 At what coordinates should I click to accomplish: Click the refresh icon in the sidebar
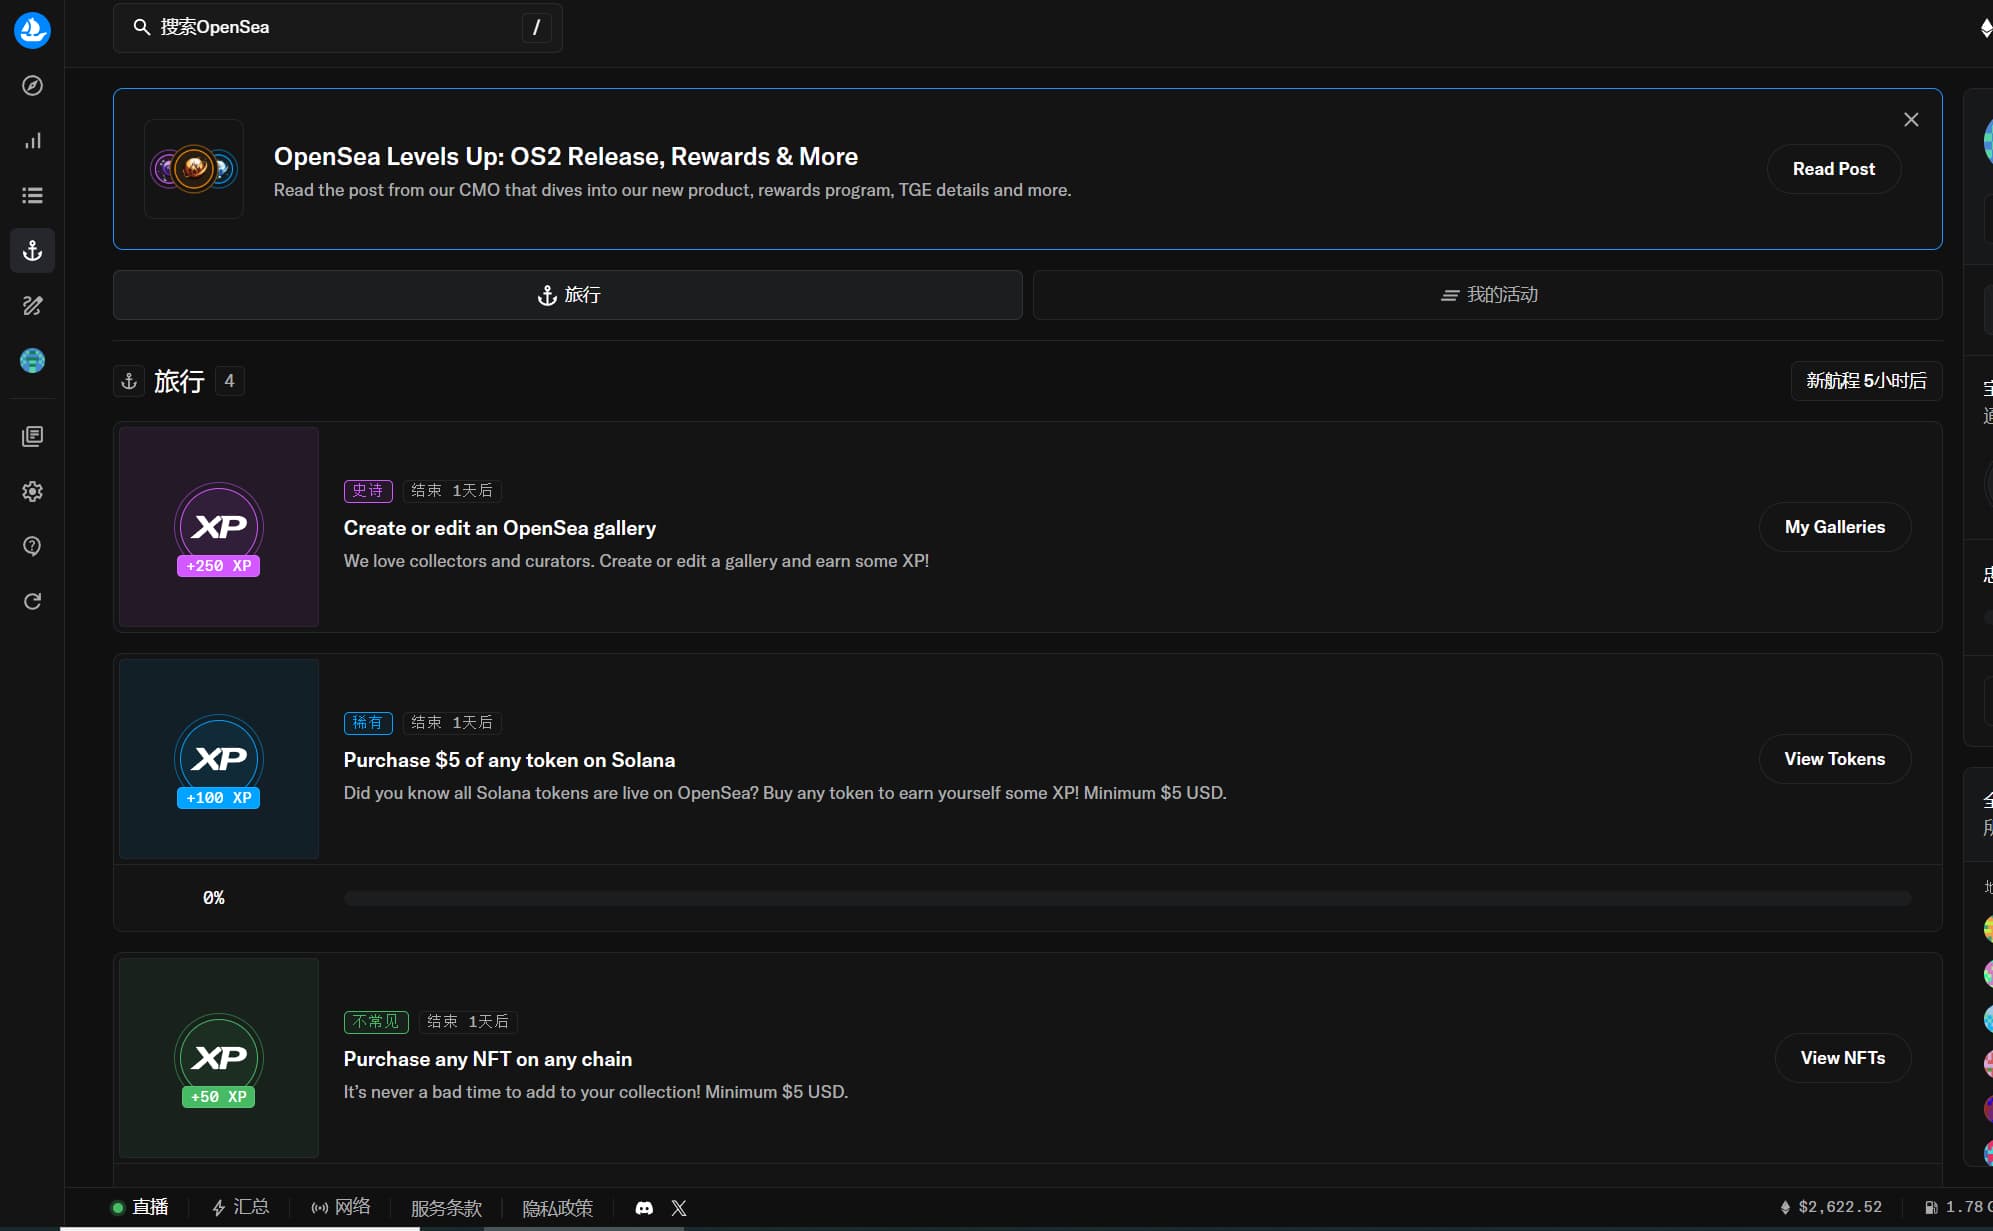click(32, 601)
